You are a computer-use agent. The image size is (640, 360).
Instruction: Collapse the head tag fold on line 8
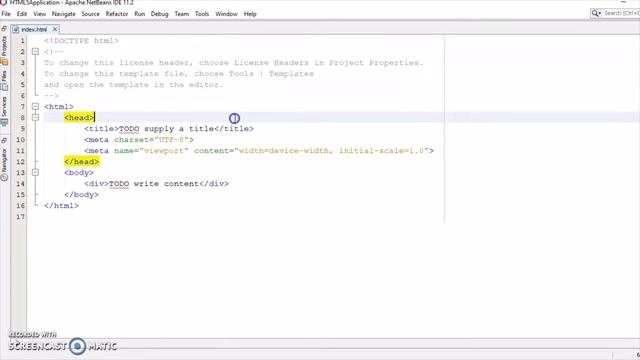(x=36, y=118)
